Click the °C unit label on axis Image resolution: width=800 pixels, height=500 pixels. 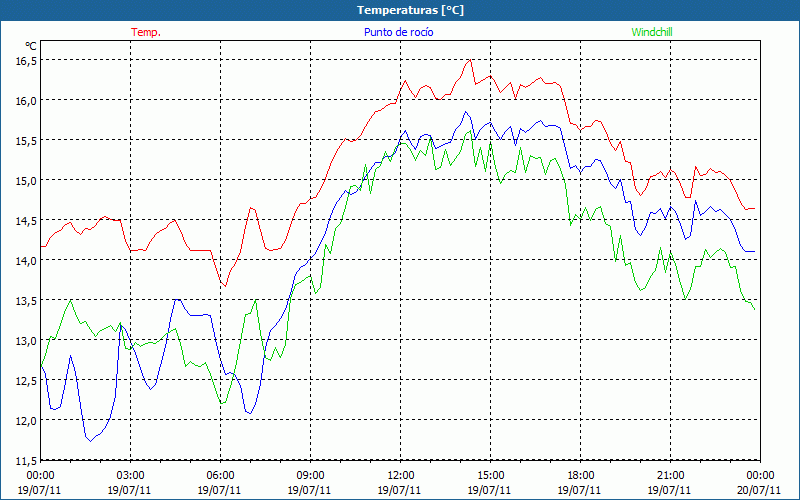click(x=31, y=46)
